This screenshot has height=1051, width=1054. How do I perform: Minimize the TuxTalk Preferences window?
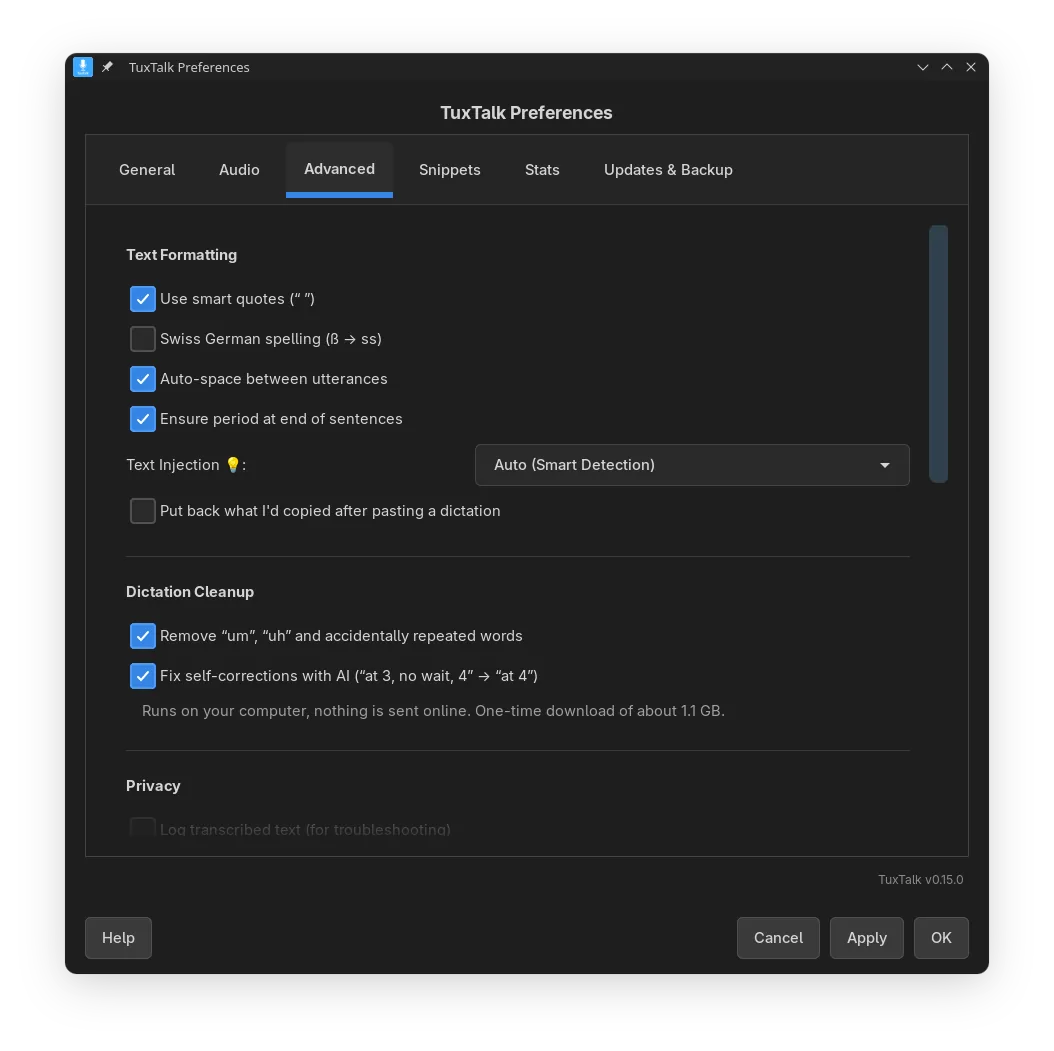click(x=922, y=67)
